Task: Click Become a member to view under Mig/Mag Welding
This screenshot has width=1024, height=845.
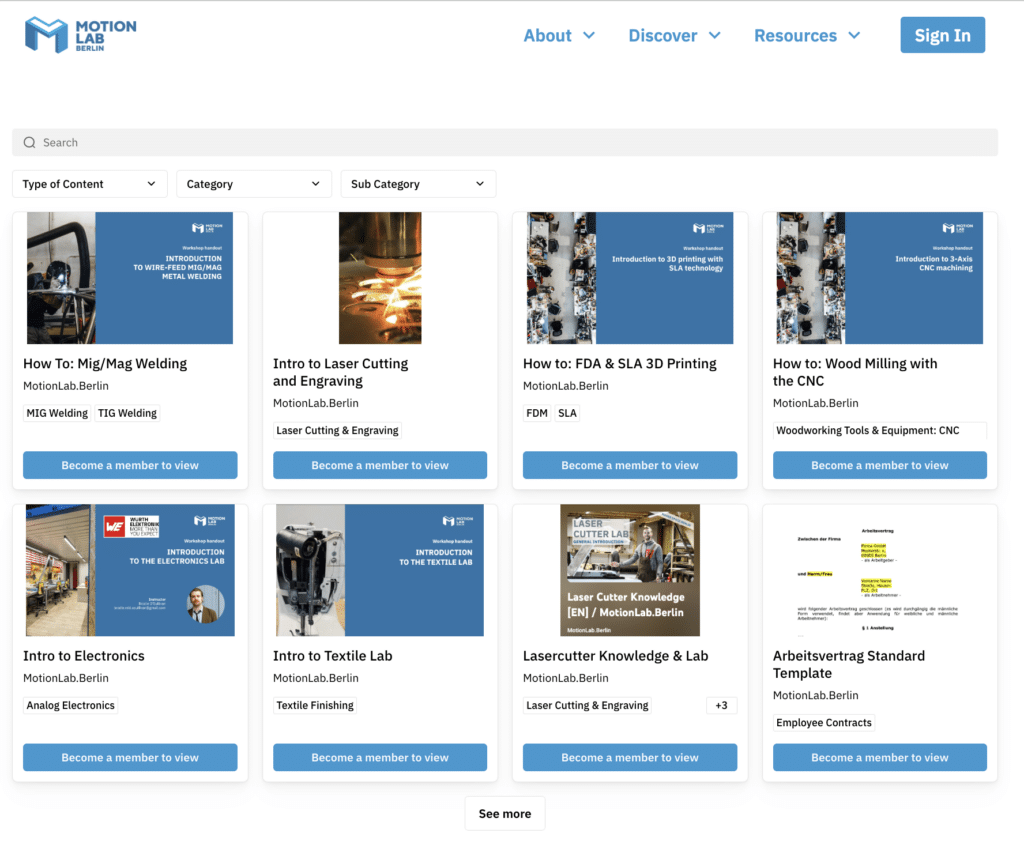Action: click(129, 465)
